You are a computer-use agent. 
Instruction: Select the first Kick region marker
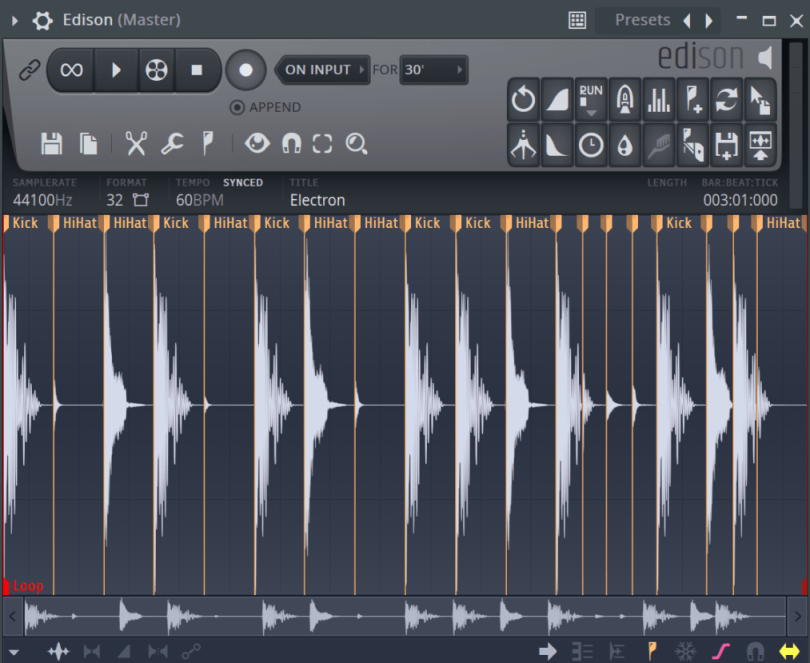coord(21,223)
